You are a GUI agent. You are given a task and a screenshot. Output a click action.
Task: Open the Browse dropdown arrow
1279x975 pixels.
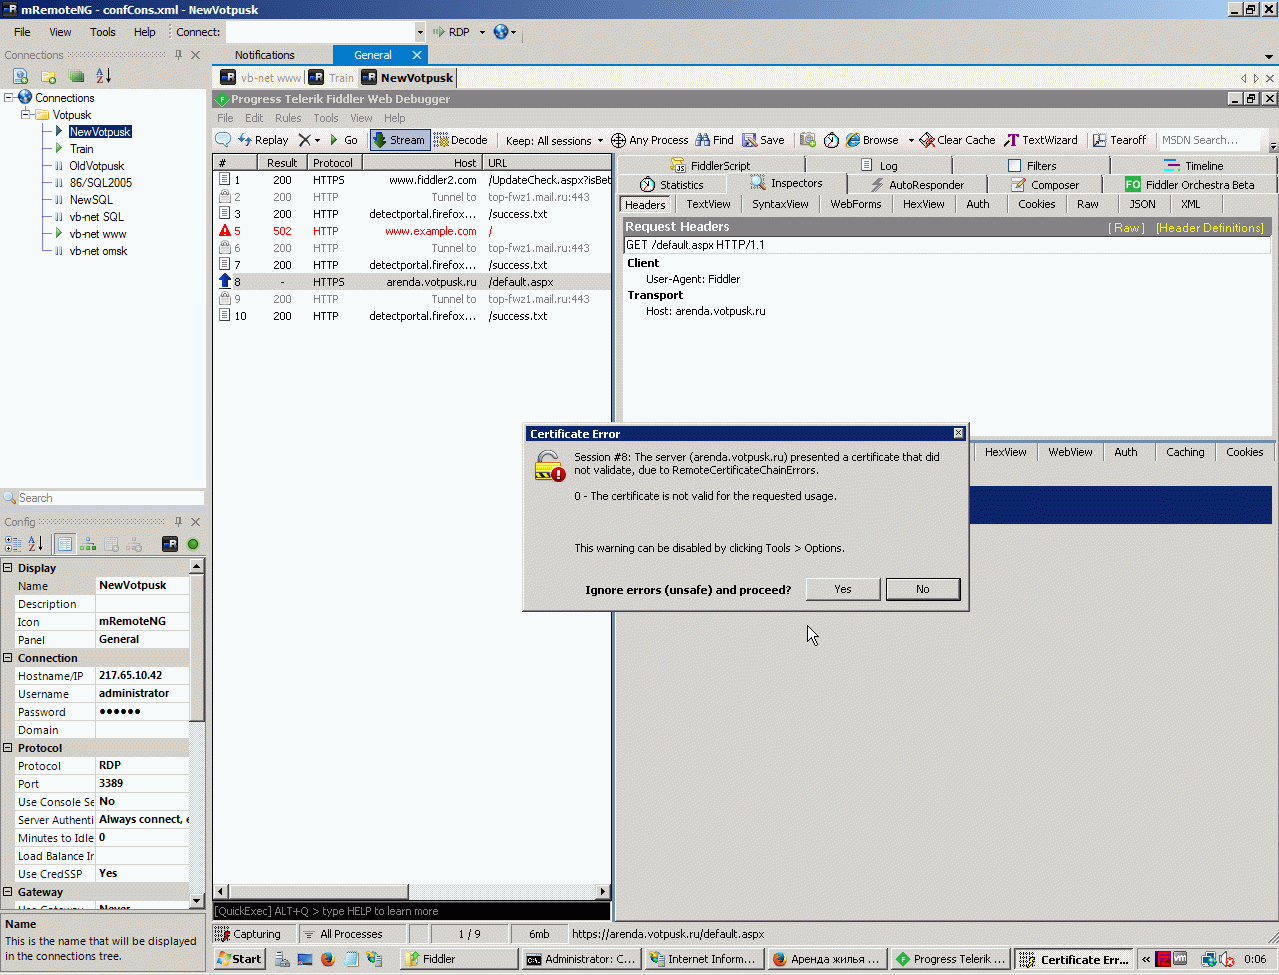click(x=911, y=141)
